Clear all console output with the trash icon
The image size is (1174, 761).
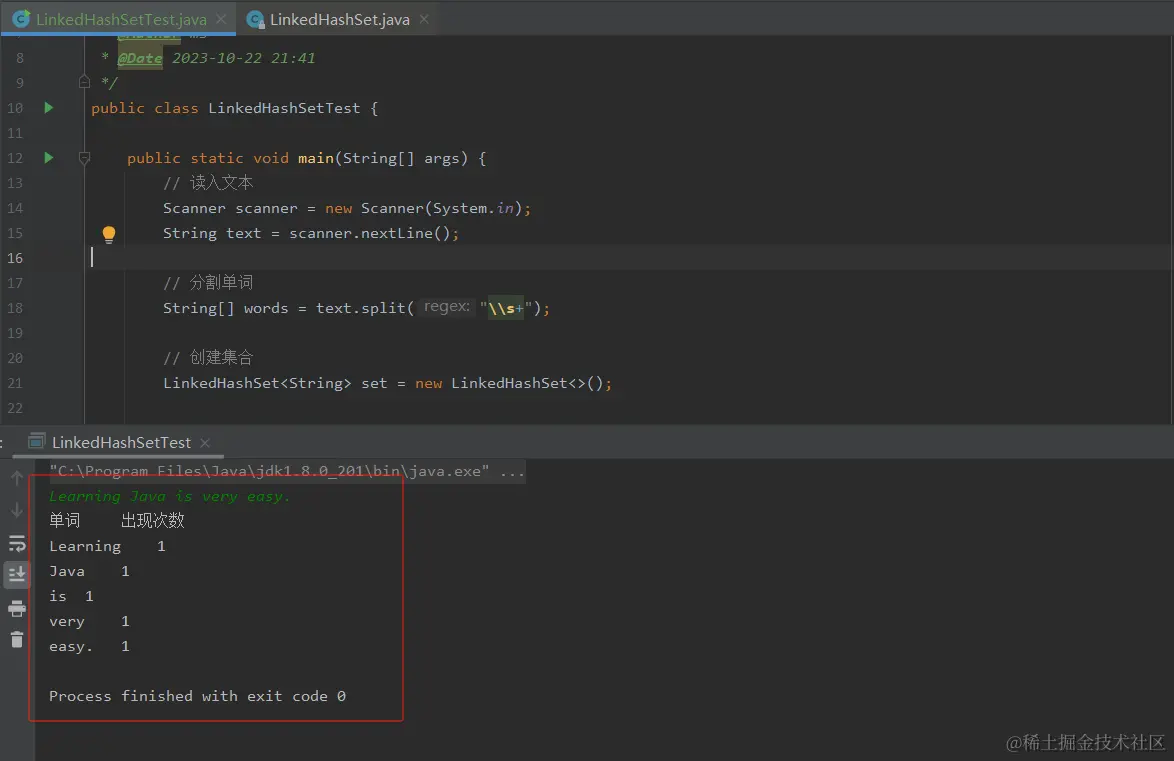click(x=16, y=640)
